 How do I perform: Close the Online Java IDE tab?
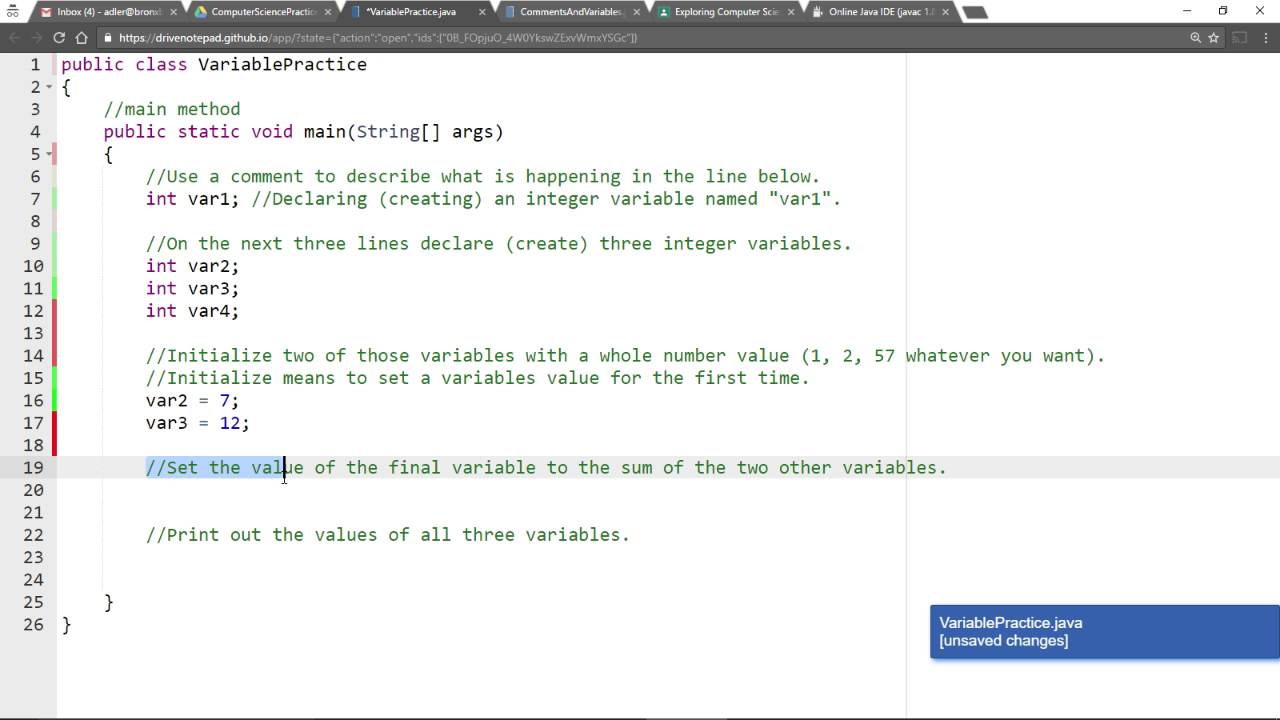point(945,12)
